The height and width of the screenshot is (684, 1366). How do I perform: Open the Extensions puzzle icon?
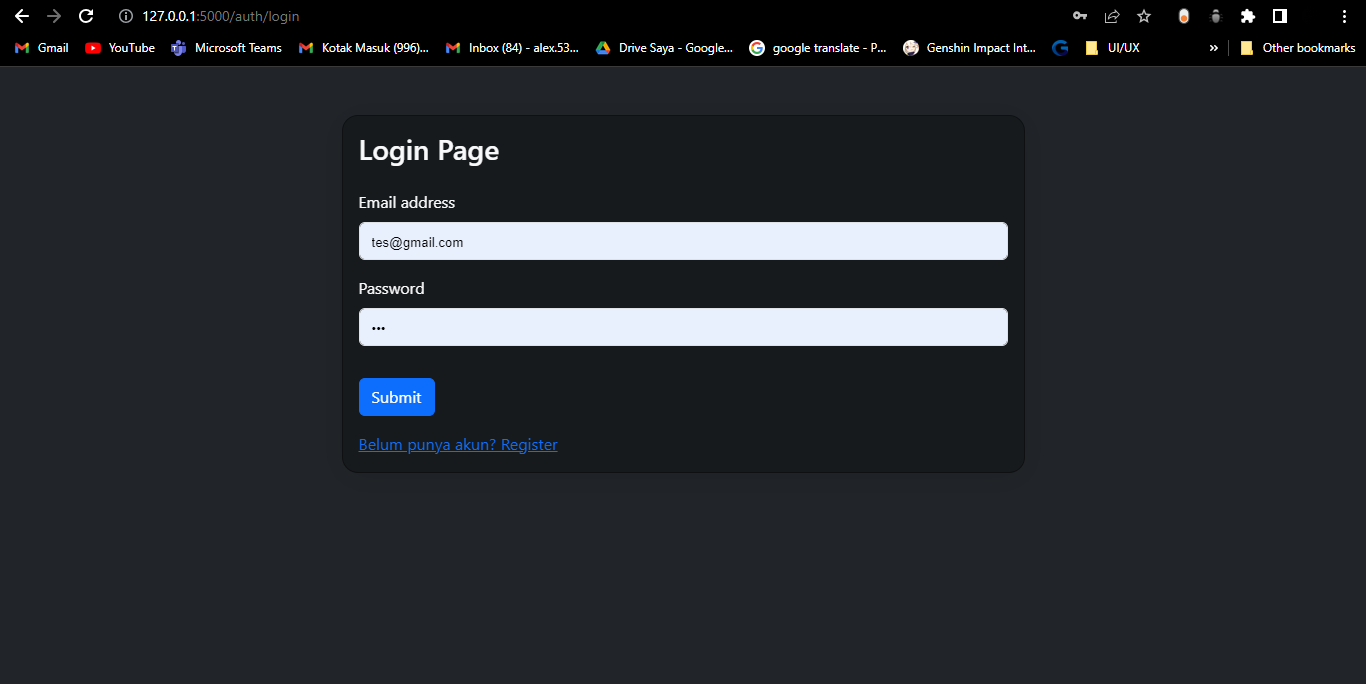pos(1248,16)
